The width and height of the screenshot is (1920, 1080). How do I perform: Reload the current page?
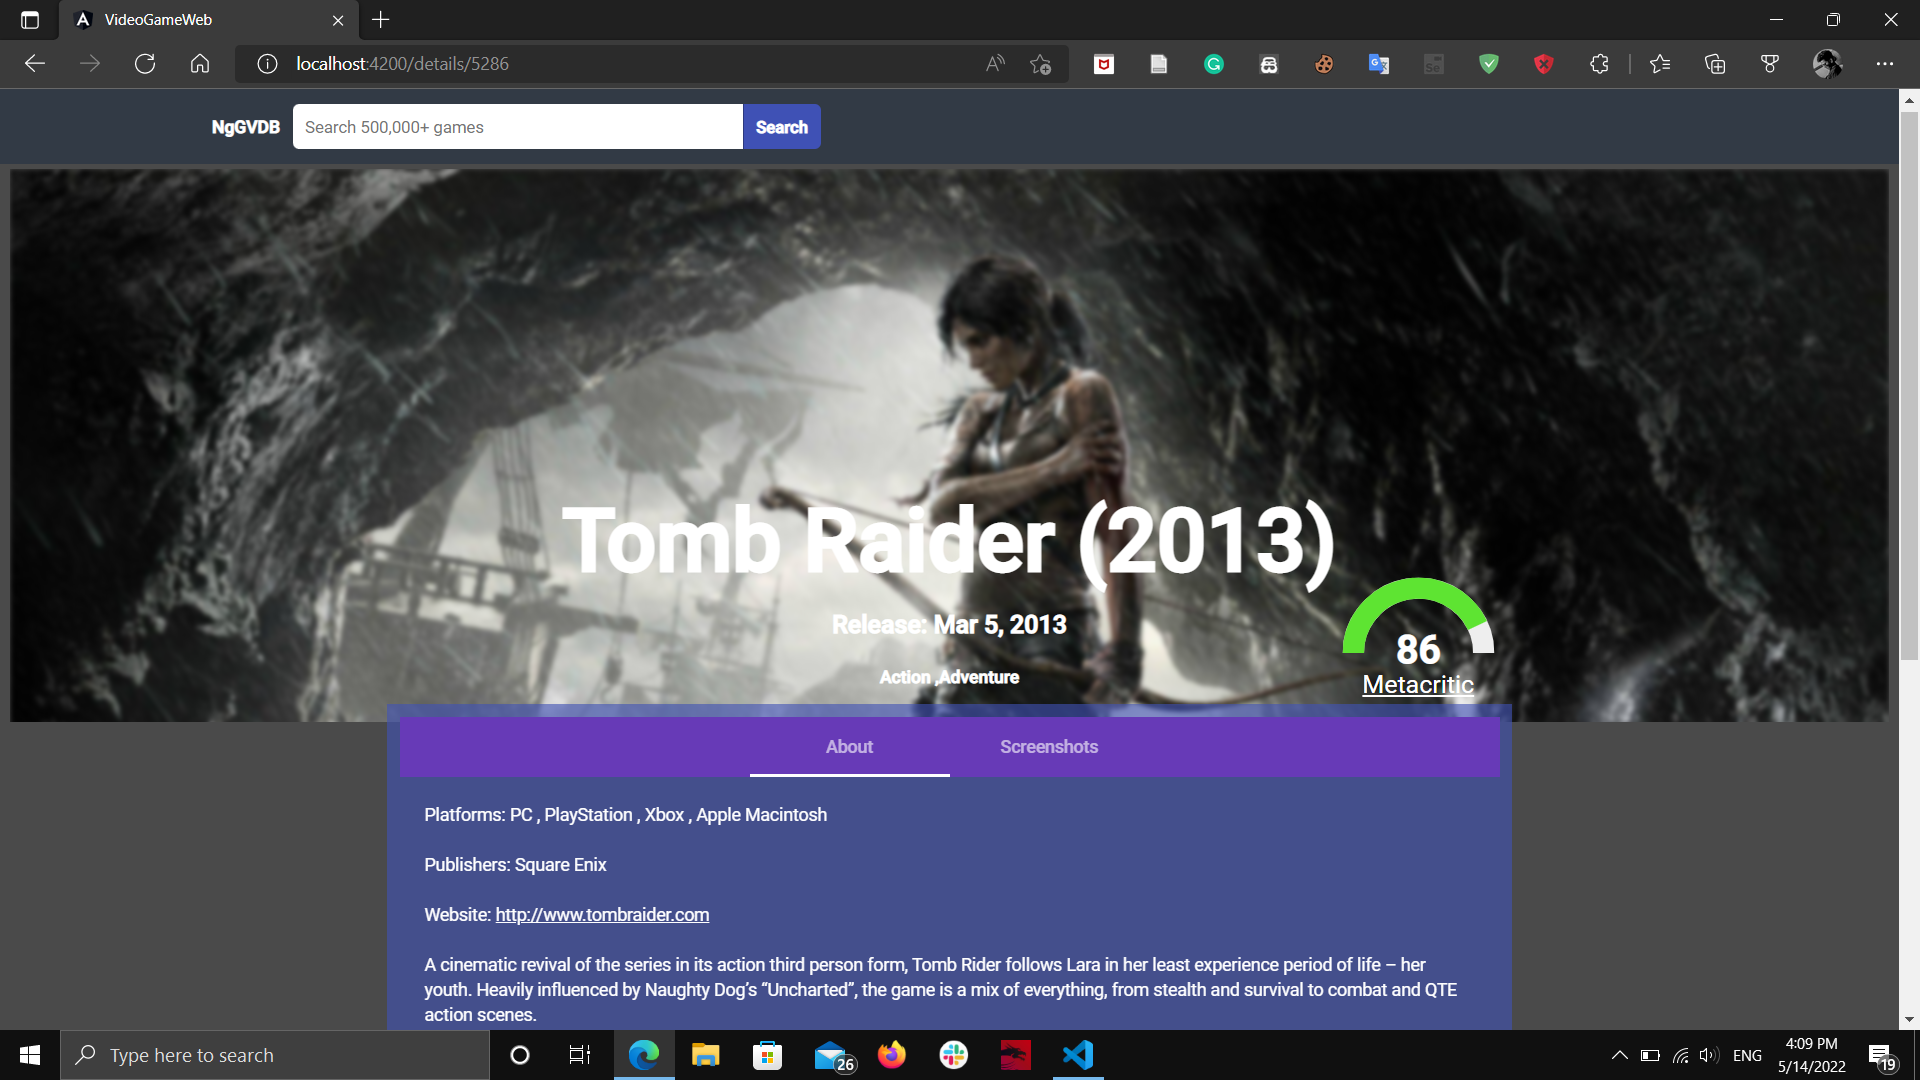click(x=145, y=63)
